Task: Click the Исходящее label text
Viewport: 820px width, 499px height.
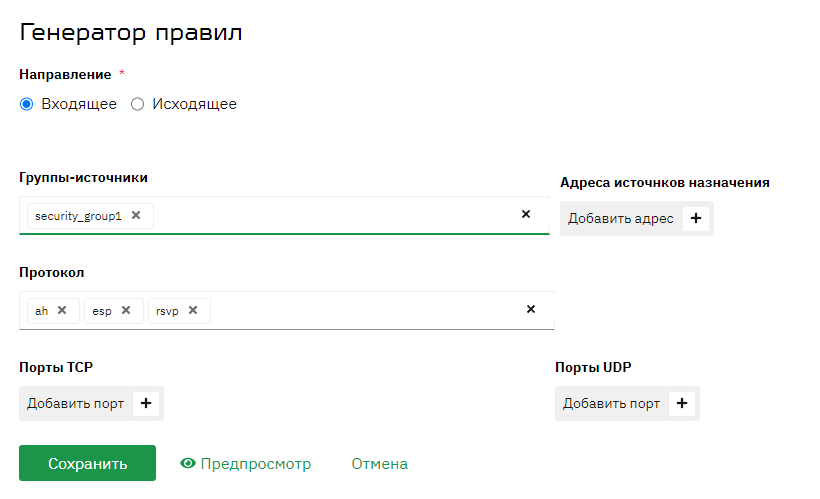Action: click(195, 104)
